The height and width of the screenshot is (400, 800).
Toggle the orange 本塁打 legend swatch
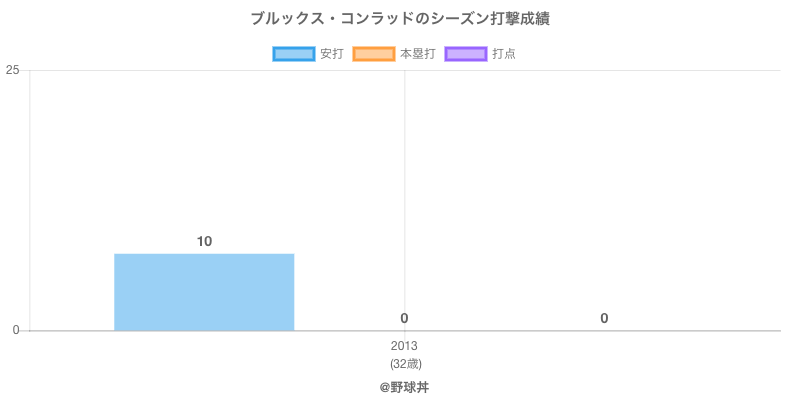(x=373, y=54)
